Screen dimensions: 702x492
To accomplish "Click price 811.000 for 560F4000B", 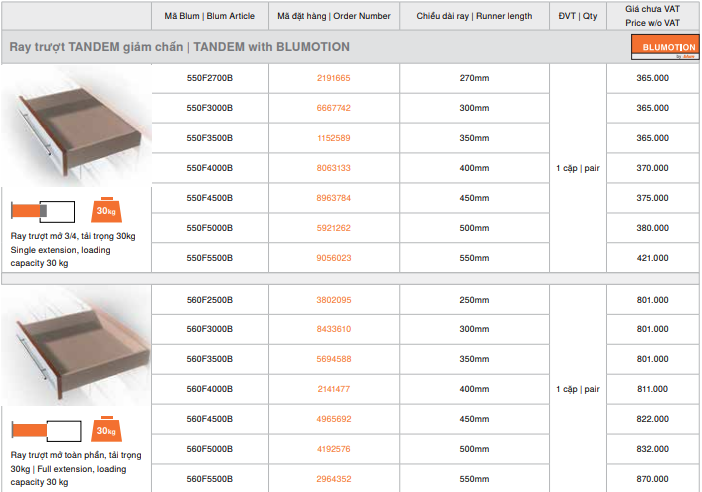I will click(652, 389).
